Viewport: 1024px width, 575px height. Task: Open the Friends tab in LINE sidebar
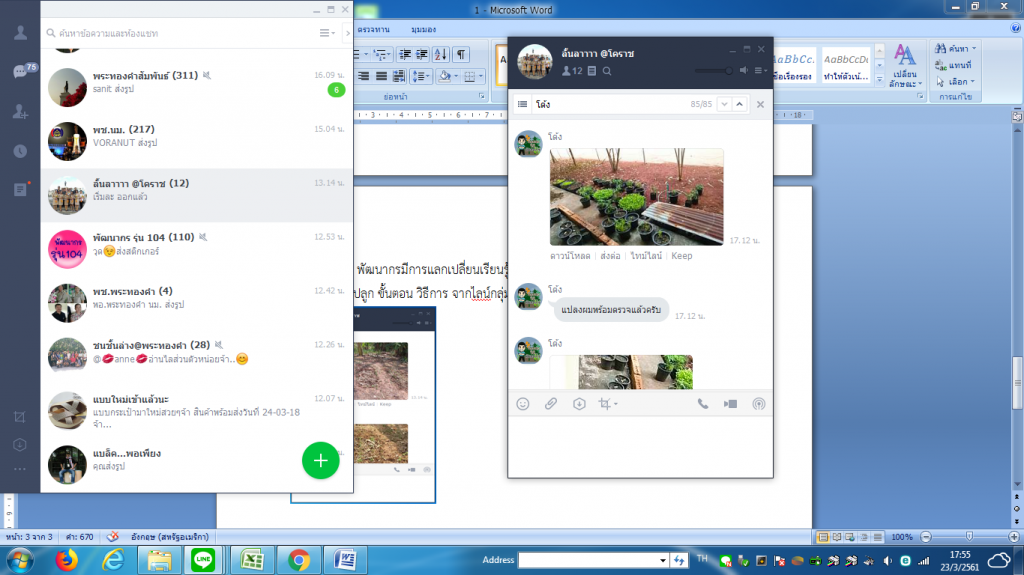(20, 32)
